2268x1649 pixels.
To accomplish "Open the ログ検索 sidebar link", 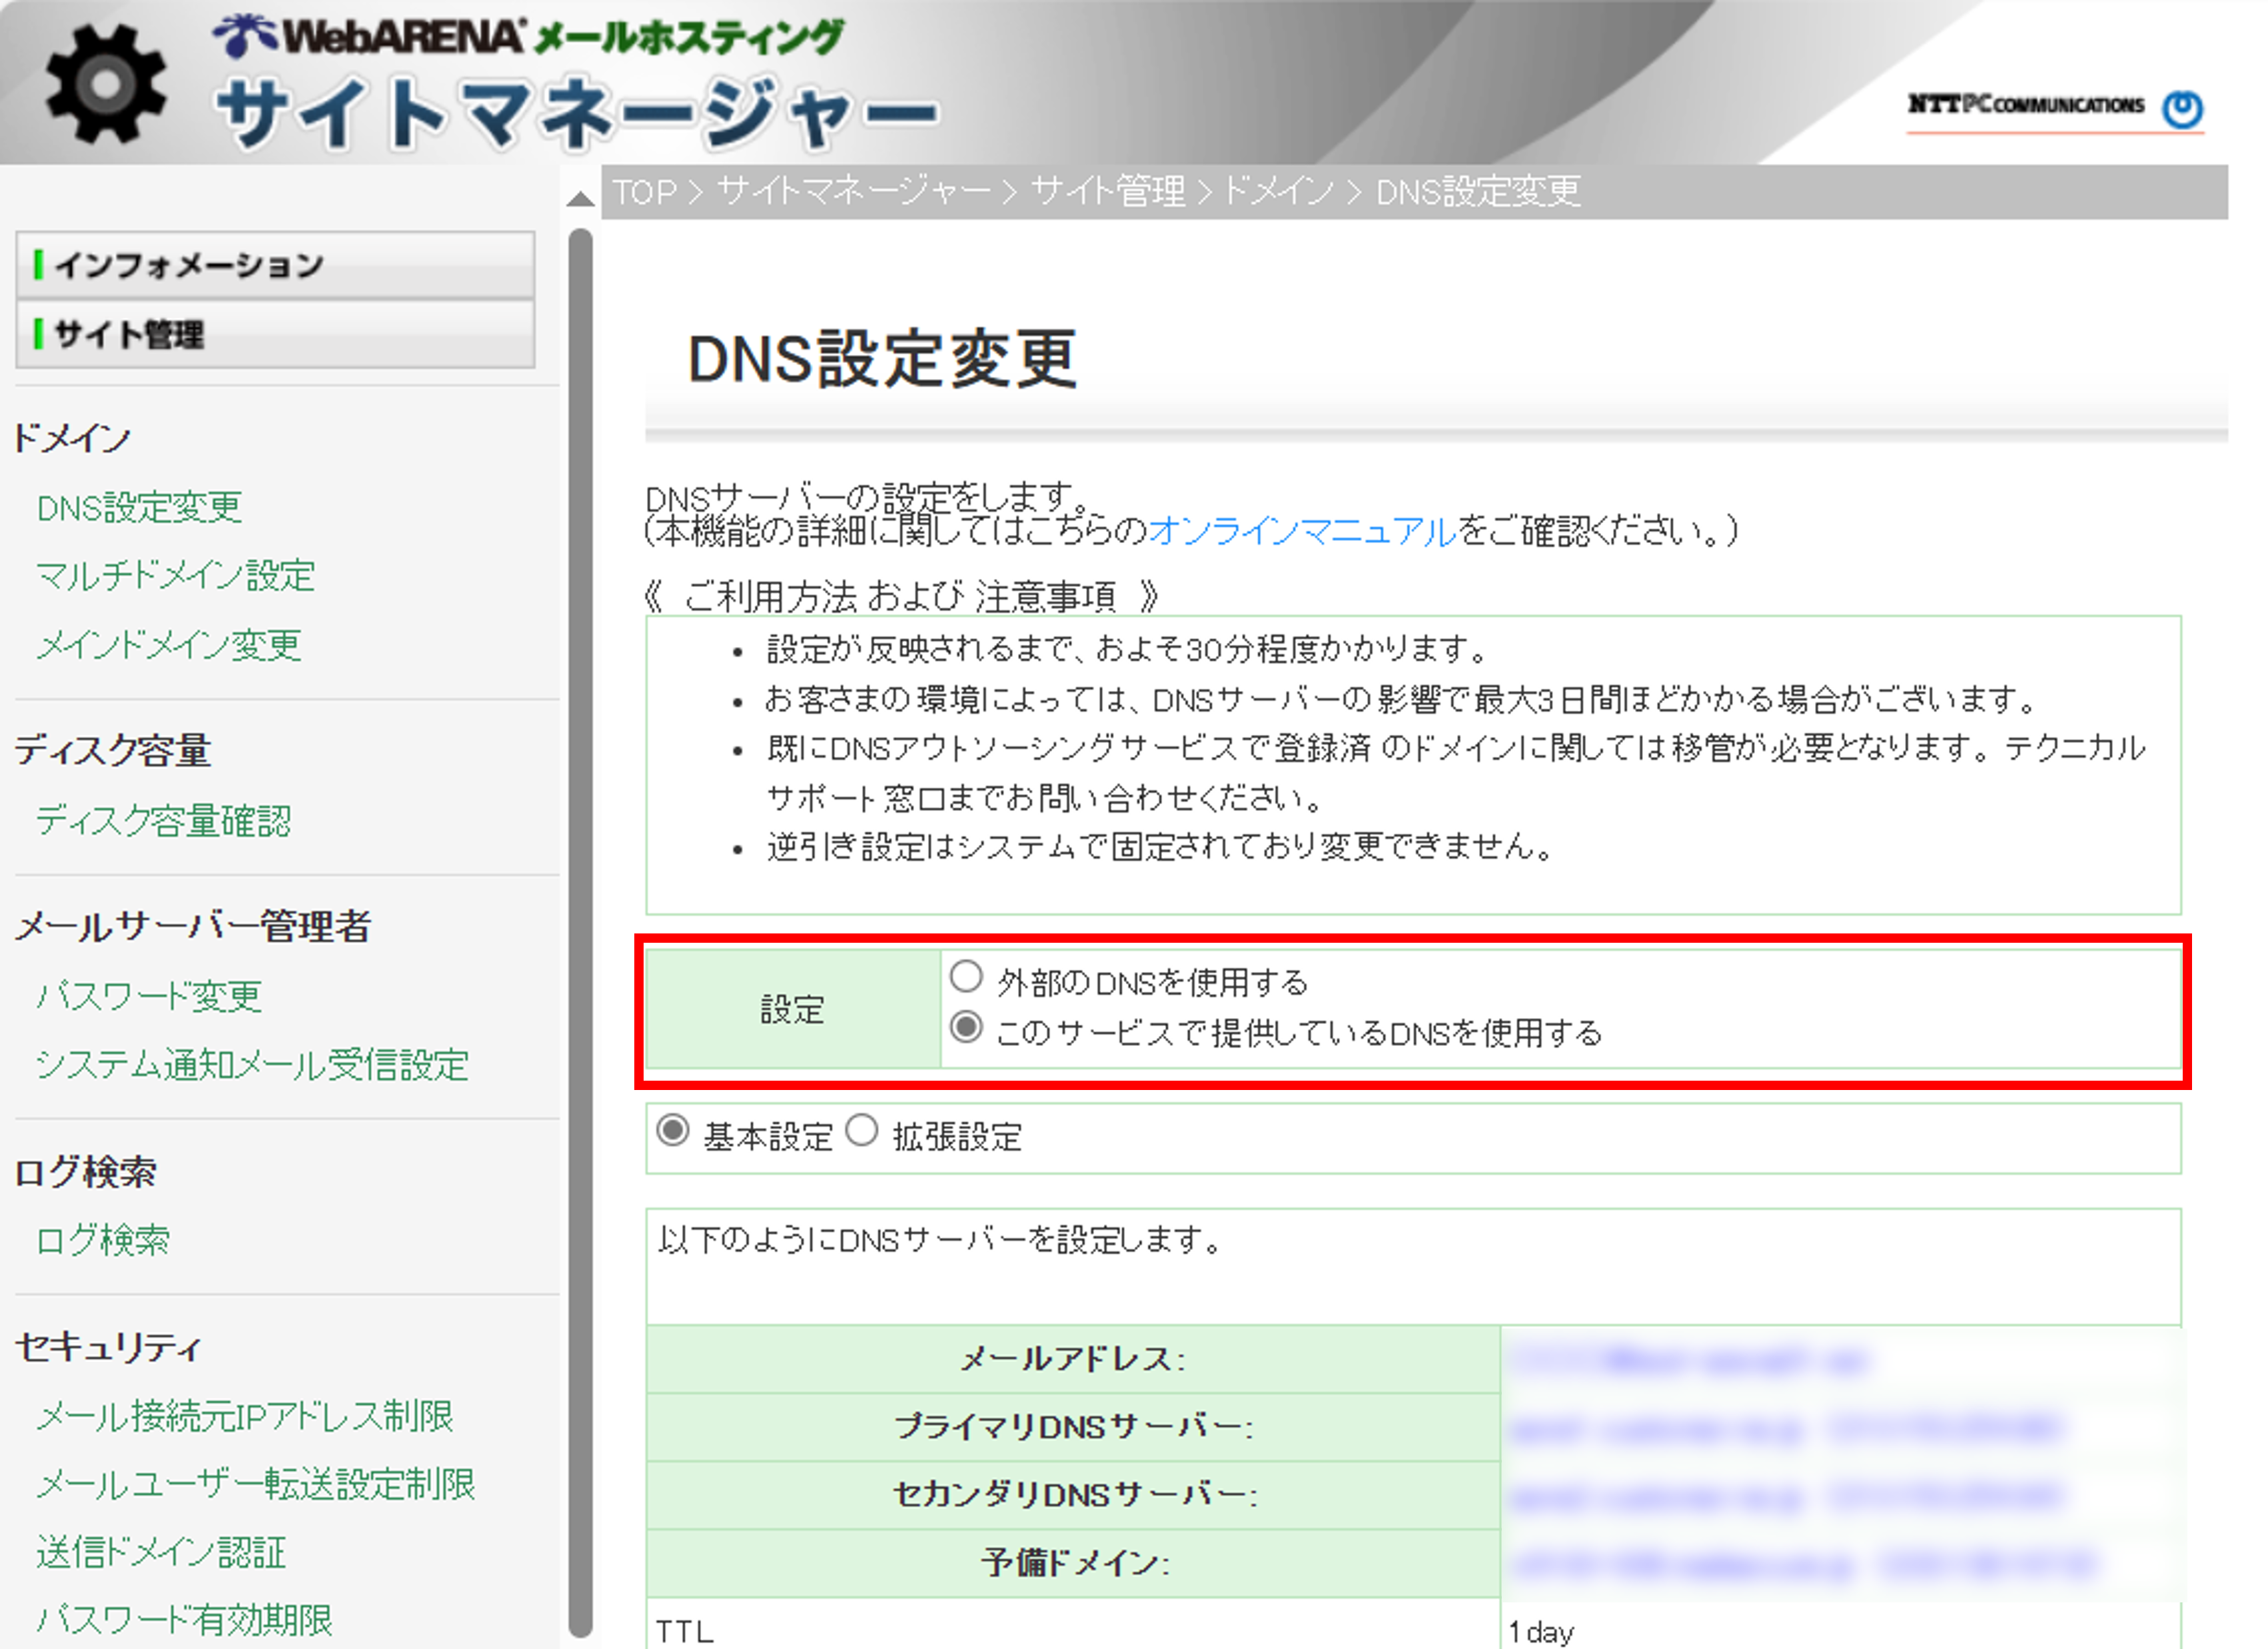I will point(103,1240).
